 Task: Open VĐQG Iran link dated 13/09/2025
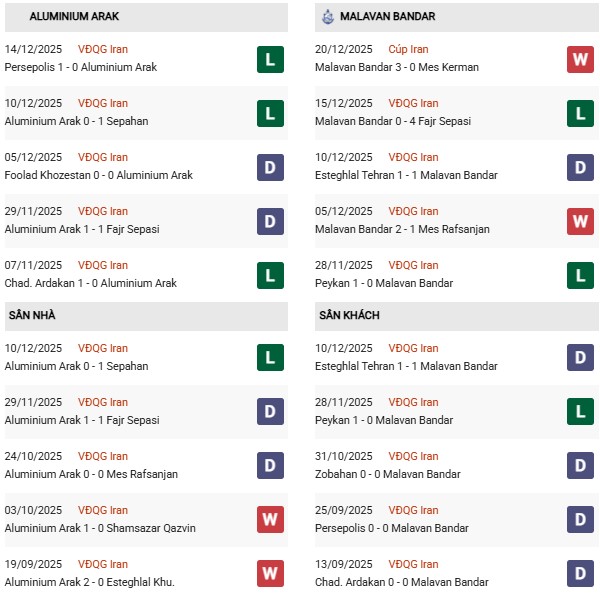tap(413, 564)
